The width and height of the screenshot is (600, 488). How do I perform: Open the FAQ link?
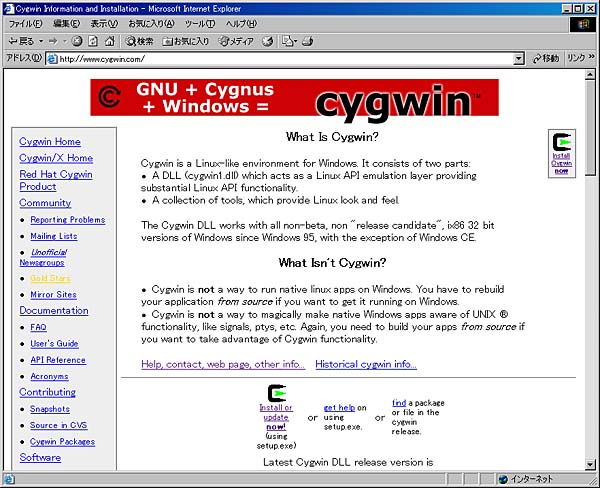click(38, 327)
